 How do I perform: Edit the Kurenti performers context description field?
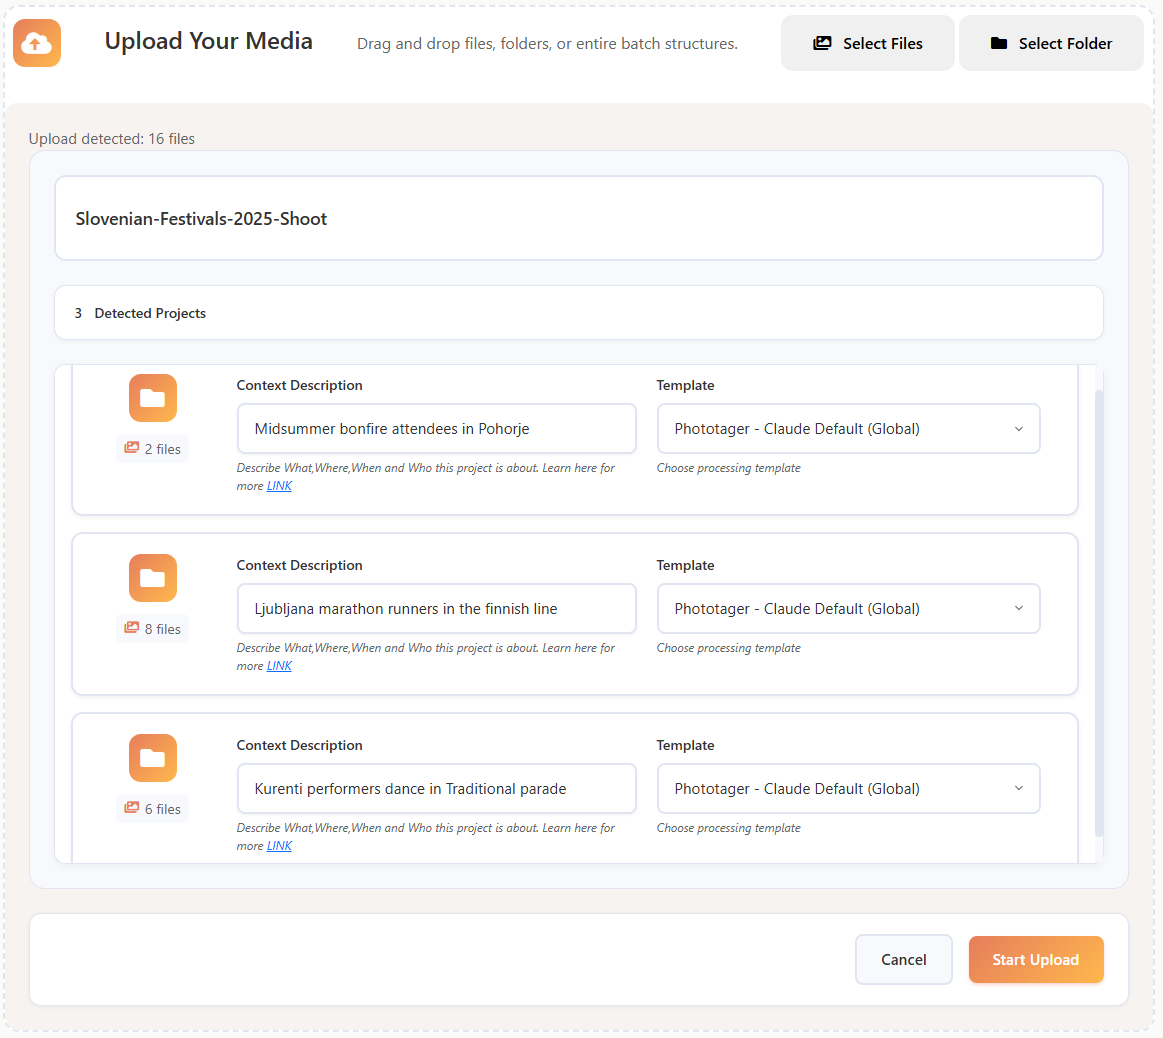coord(436,789)
